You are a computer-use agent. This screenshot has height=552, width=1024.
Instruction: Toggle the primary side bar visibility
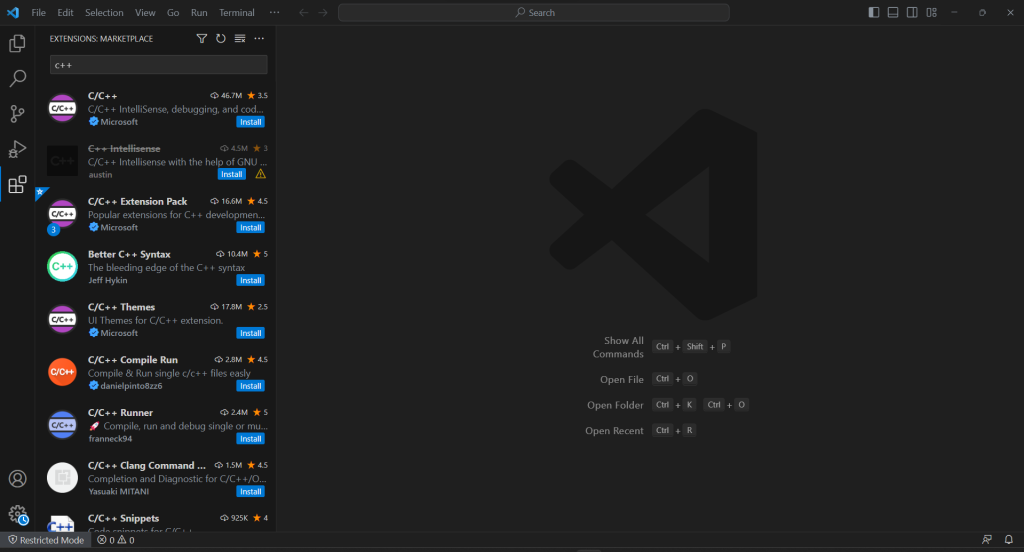point(874,12)
